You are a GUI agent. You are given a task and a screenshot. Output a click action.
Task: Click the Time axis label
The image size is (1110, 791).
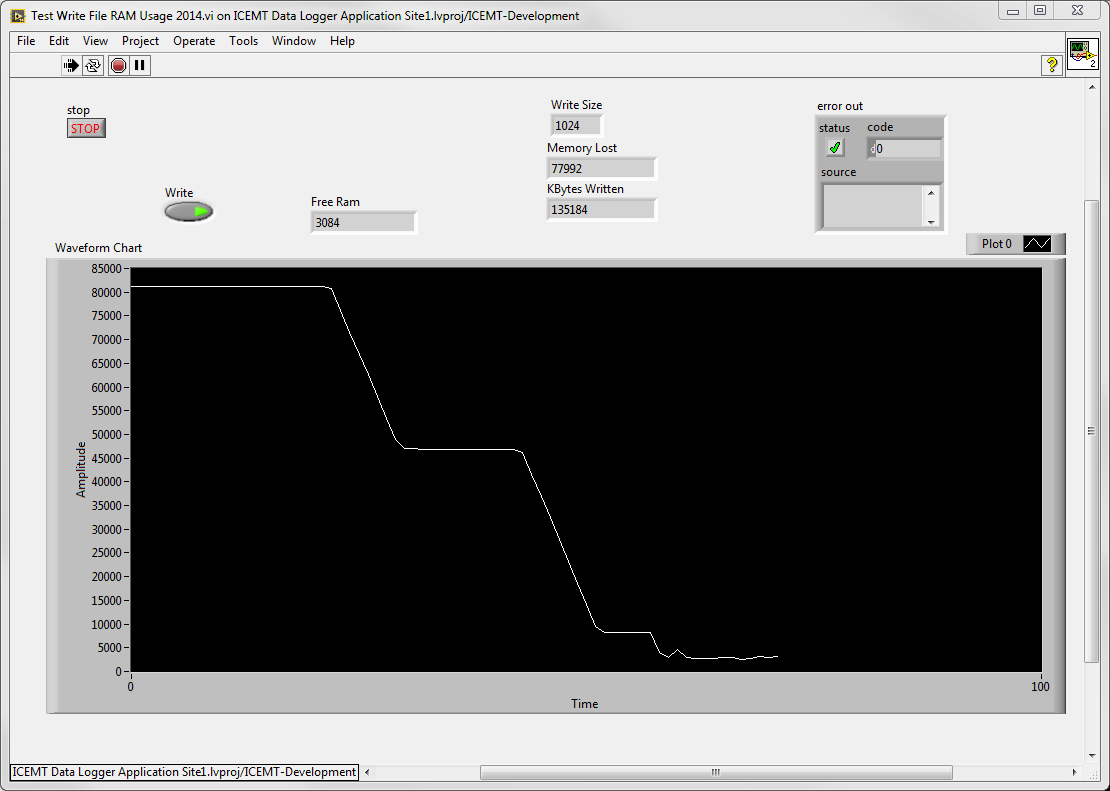click(585, 704)
